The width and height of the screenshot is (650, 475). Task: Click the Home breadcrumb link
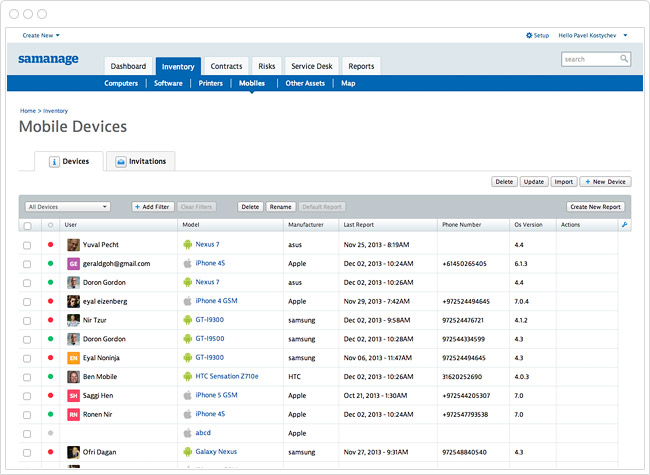(28, 111)
